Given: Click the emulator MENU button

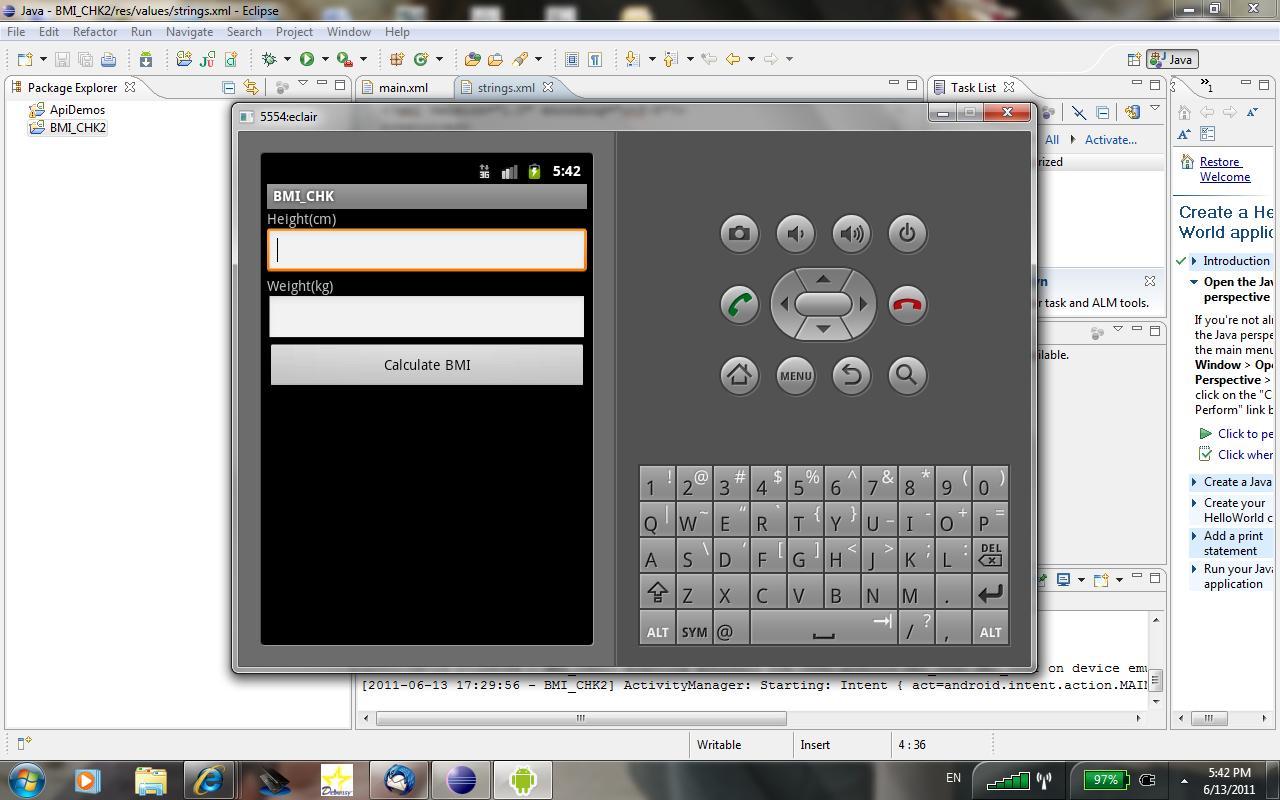Looking at the screenshot, I should coord(795,376).
